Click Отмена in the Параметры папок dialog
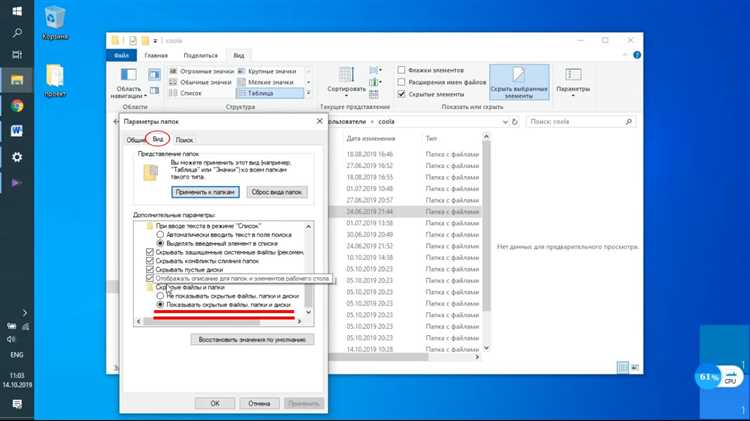750x421 pixels. 259,404
